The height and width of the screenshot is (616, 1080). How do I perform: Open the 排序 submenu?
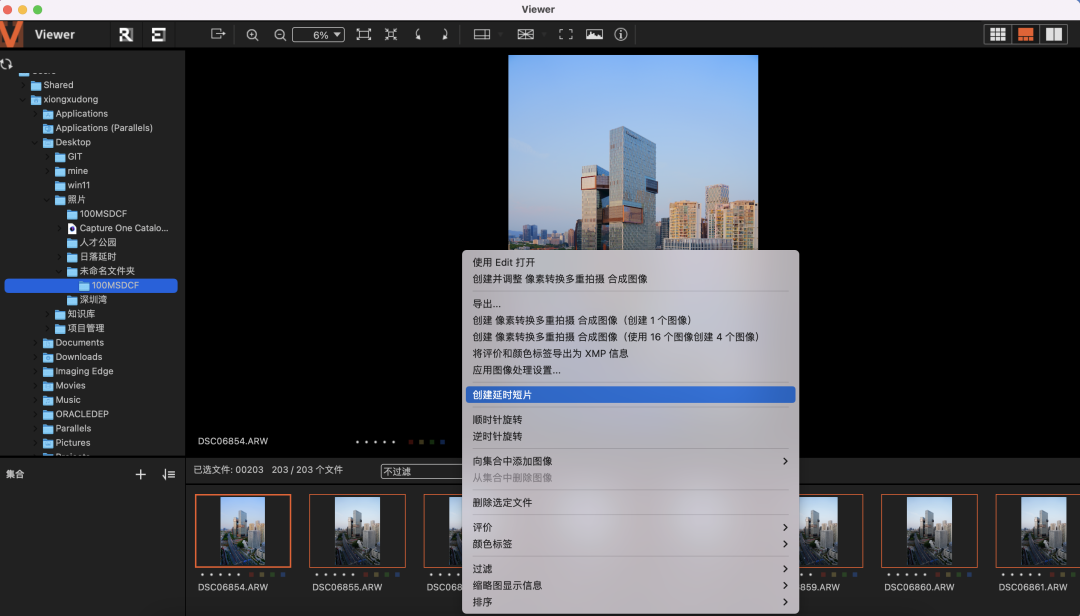pyautogui.click(x=630, y=602)
